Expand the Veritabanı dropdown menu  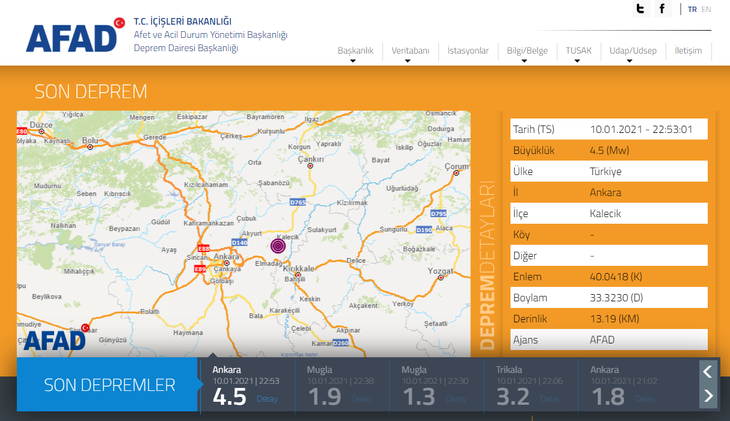click(410, 51)
